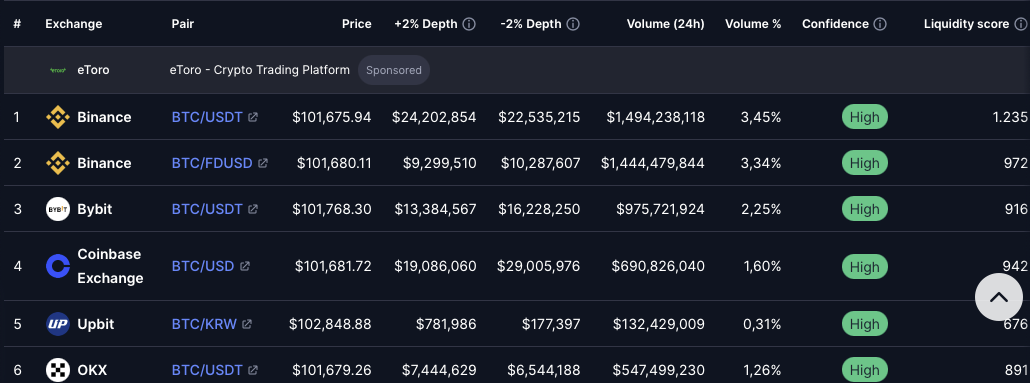Image resolution: width=1030 pixels, height=383 pixels.
Task: Open Binance BTC/FDUSD external link icon
Action: click(263, 163)
